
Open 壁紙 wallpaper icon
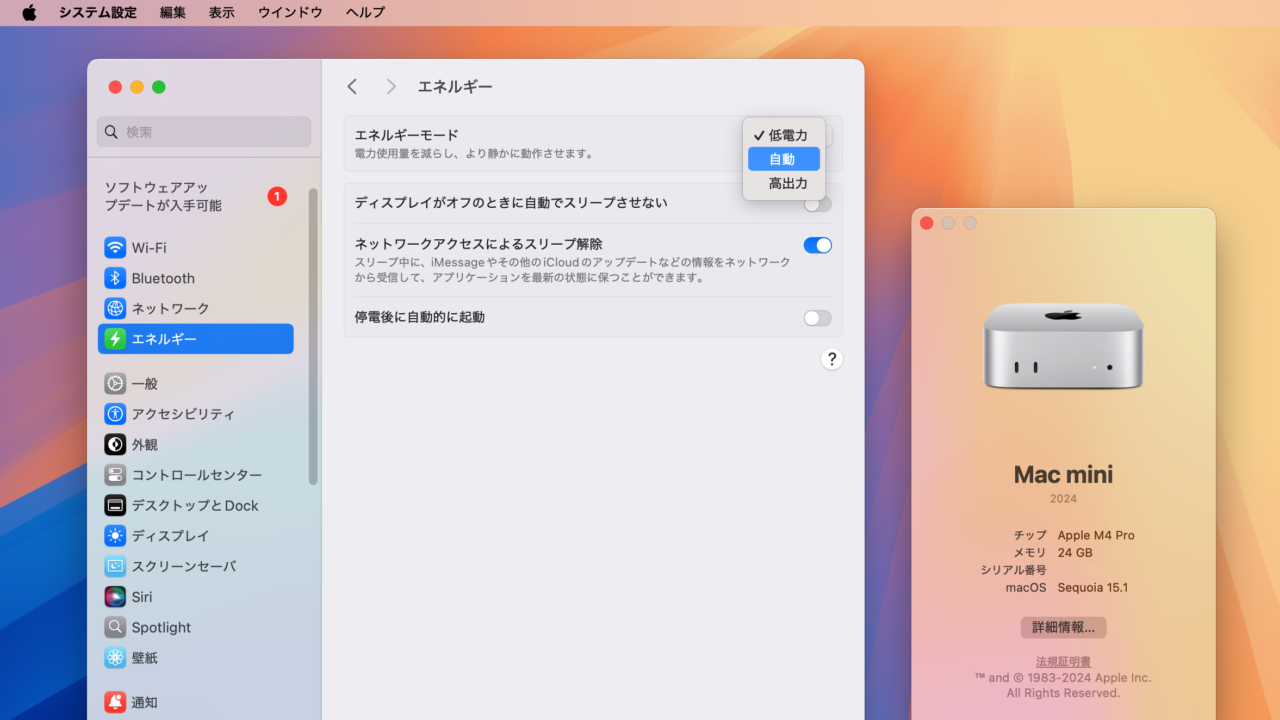pos(115,658)
